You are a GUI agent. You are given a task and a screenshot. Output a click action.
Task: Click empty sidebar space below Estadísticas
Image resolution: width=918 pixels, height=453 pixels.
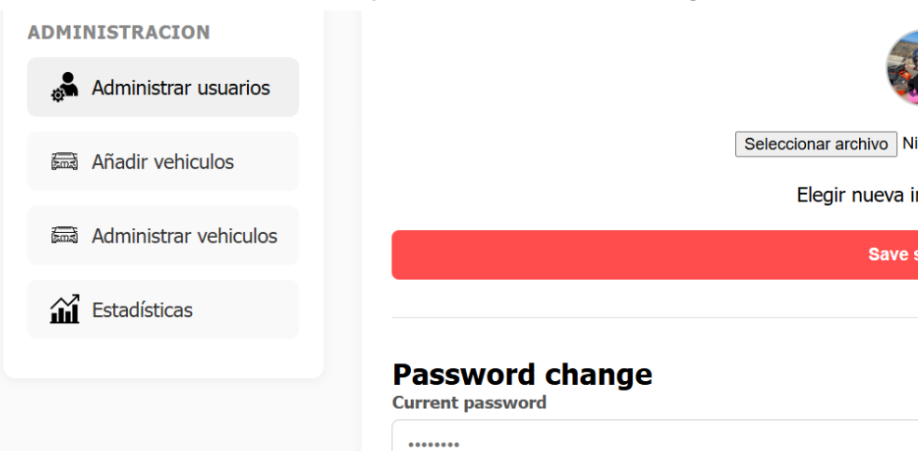click(x=162, y=358)
